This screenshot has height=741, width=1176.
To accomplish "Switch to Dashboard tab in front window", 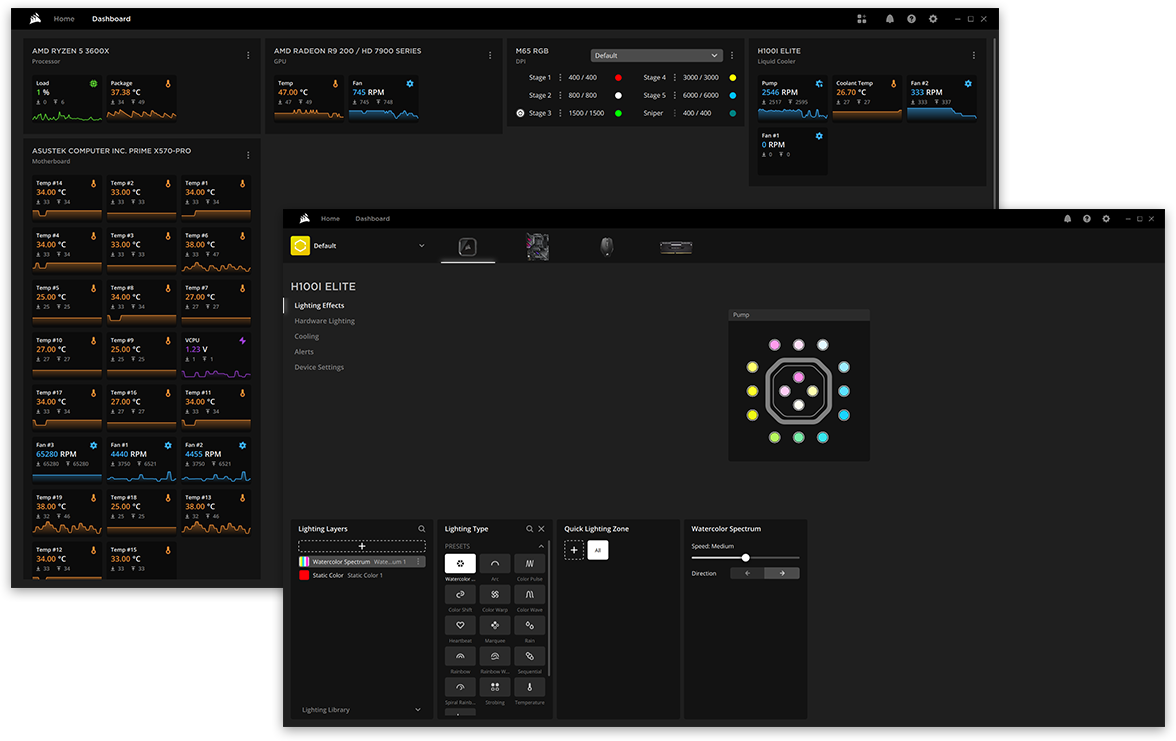I will click(x=372, y=219).
